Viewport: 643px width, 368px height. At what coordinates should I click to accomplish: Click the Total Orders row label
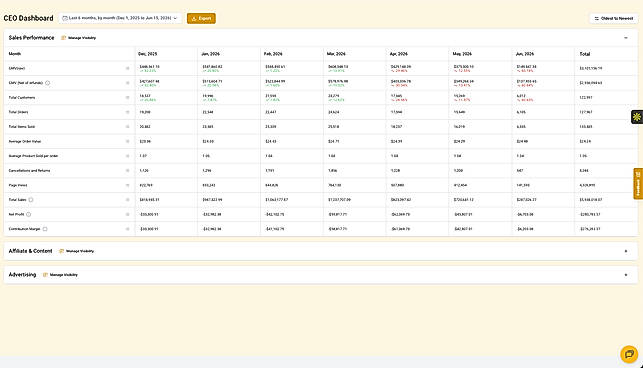click(x=18, y=112)
